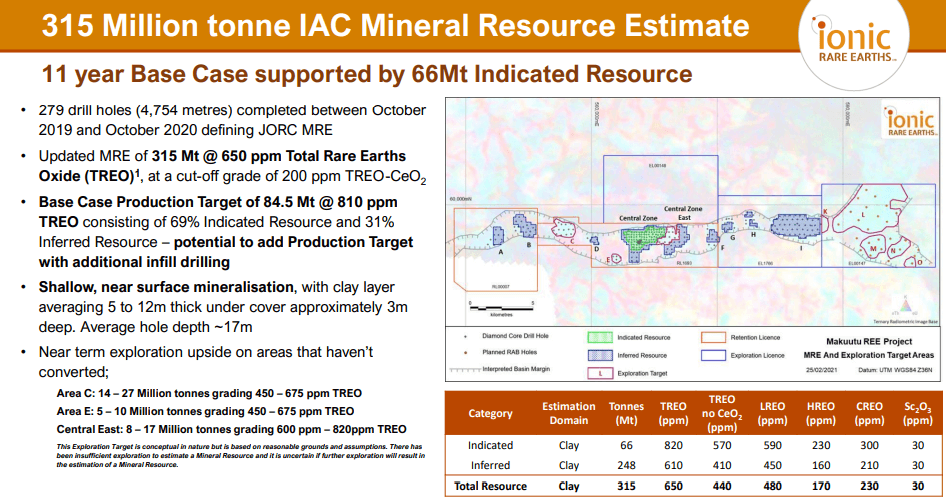Viewport: 946px width, 504px height.
Task: Click the bullet starting '279 drill holes (4,754 metres)'
Action: coord(232,120)
